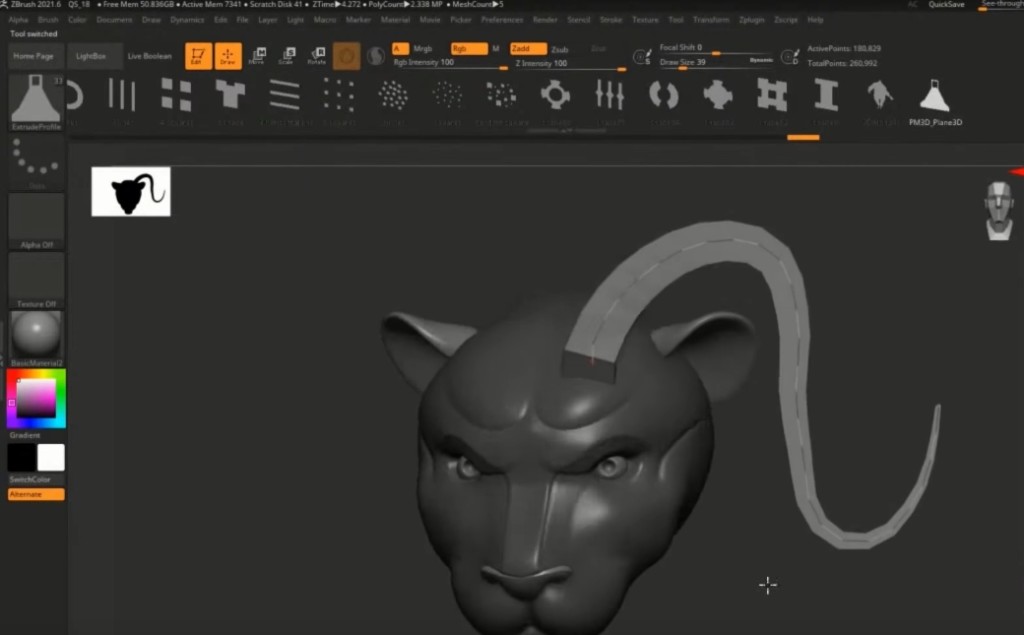Select the ExtrudeProfile brush thumbnail
Screen dimensions: 1024x635
pos(36,100)
